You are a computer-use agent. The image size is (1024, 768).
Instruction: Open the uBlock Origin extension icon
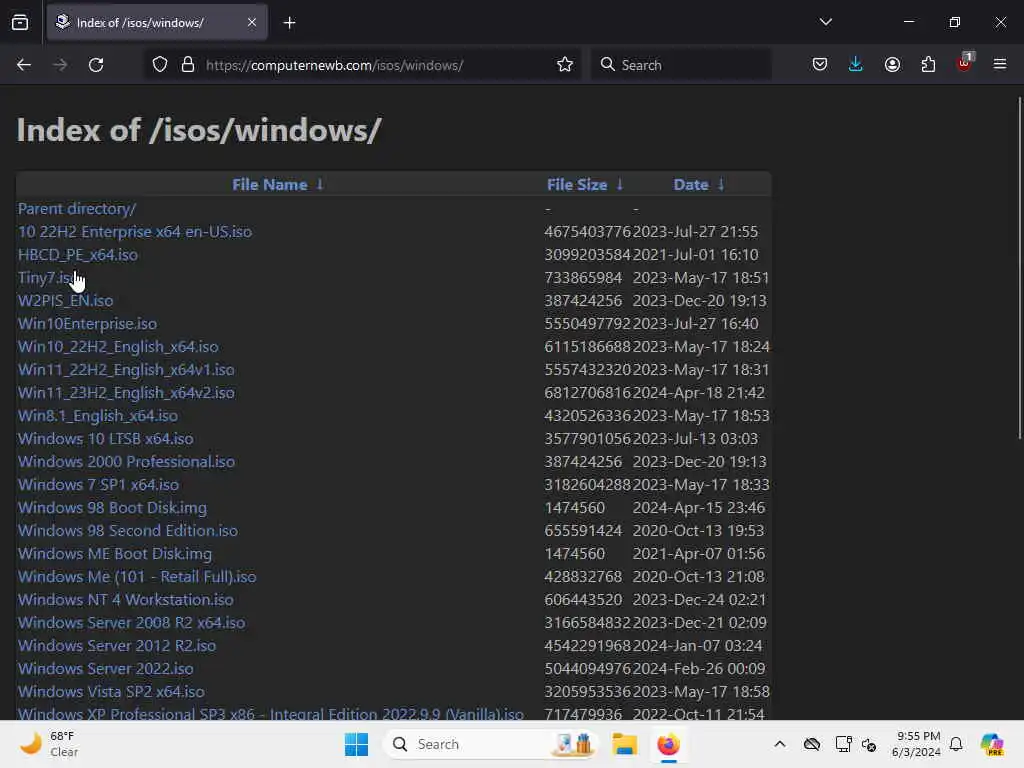pos(965,63)
